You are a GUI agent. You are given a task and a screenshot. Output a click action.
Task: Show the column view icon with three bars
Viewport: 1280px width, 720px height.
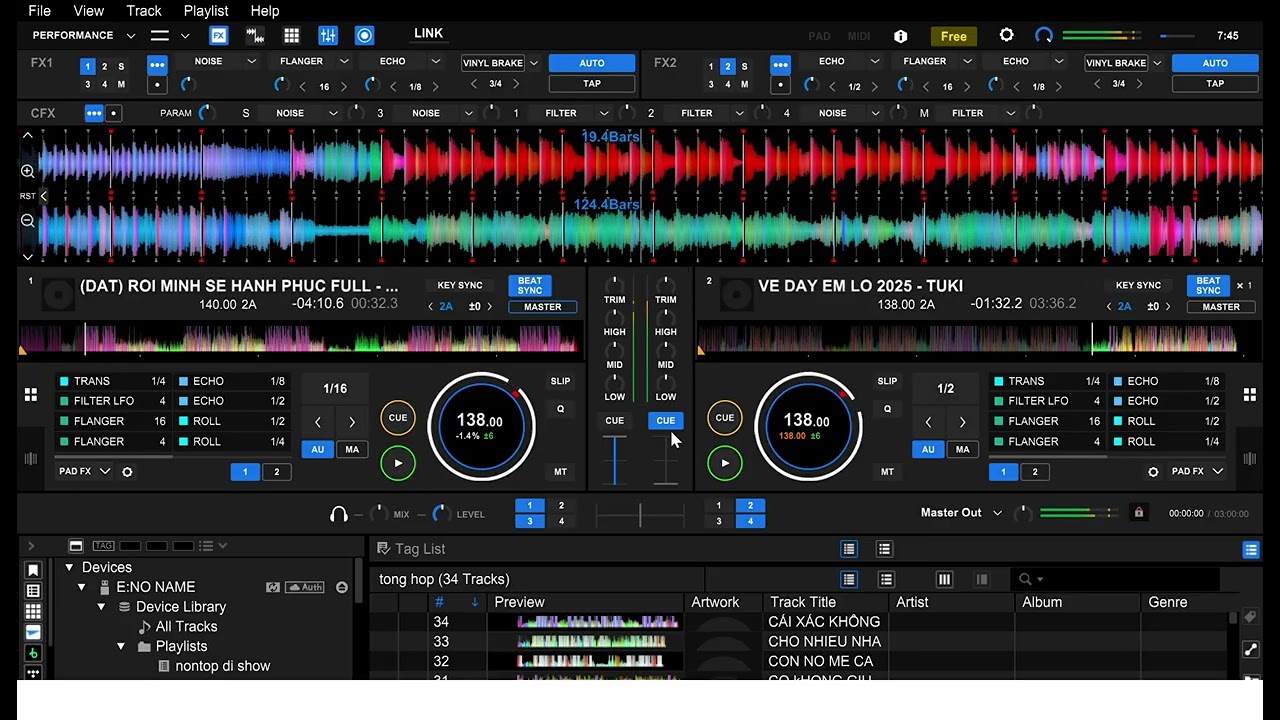944,579
